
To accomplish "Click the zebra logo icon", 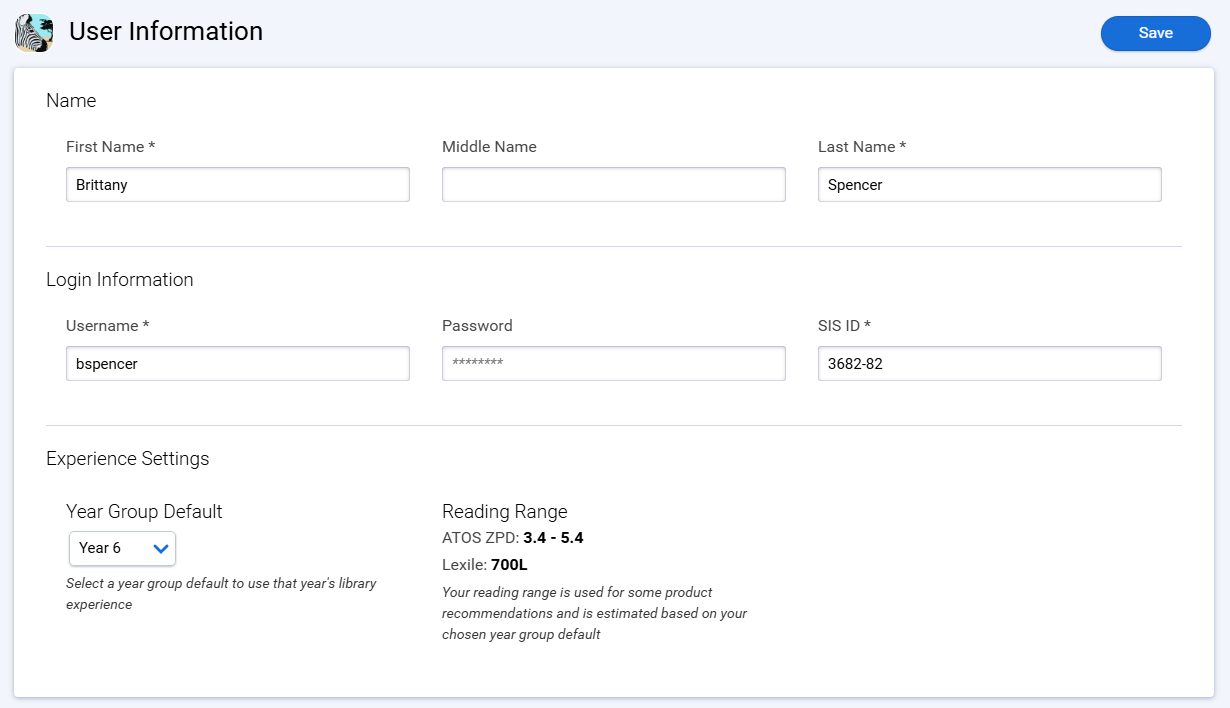I will (34, 33).
